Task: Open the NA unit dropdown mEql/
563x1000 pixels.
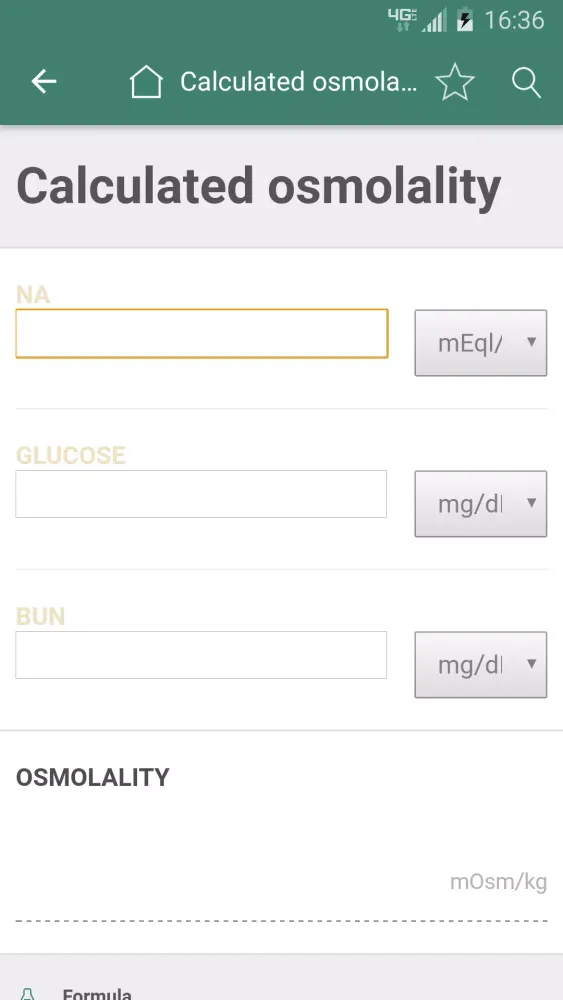Action: (x=481, y=343)
